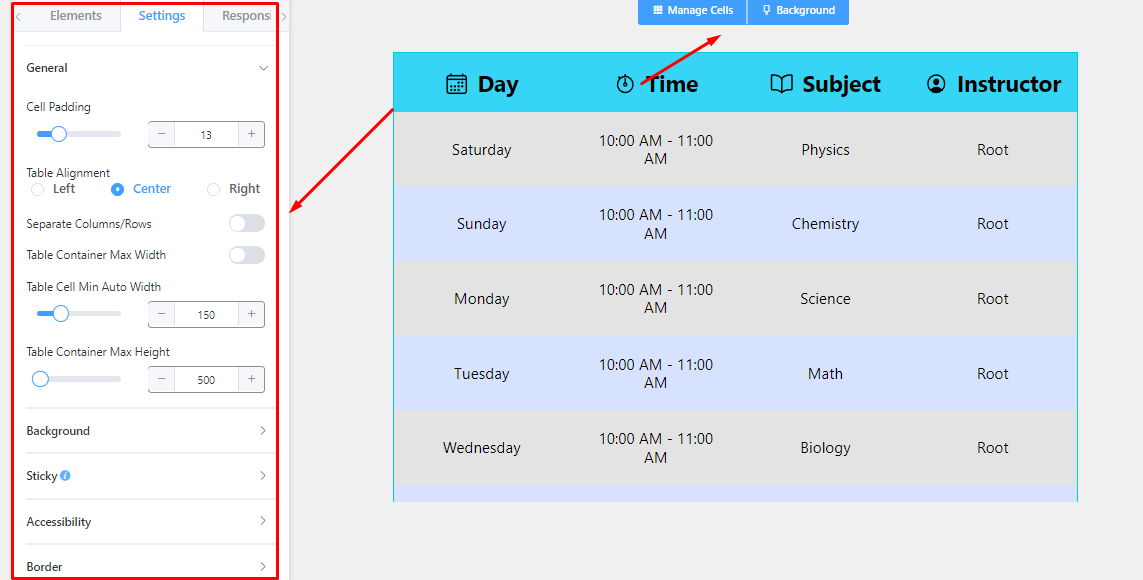1143x580 pixels.
Task: Switch to the Elements tab
Action: (x=76, y=16)
